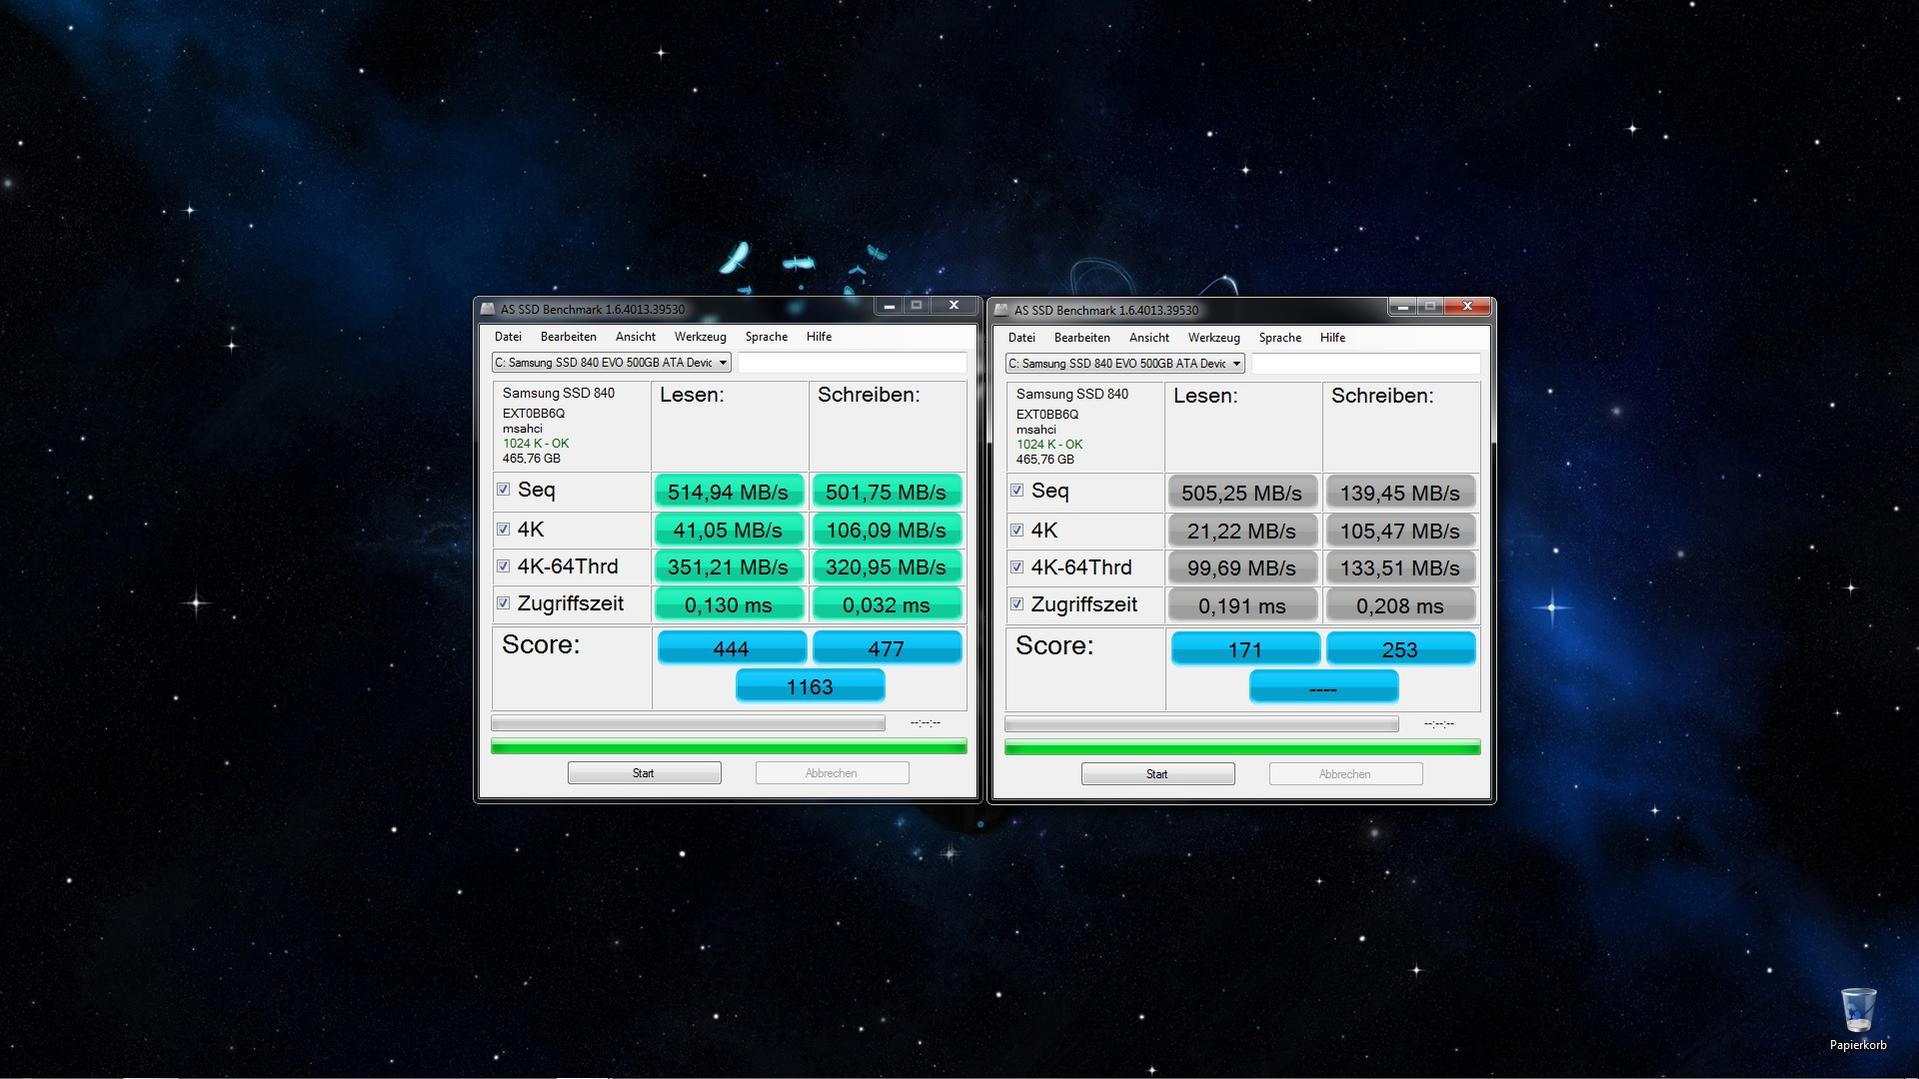The image size is (1919, 1079).
Task: Click access time value 0,208 ms
Action: (1401, 606)
